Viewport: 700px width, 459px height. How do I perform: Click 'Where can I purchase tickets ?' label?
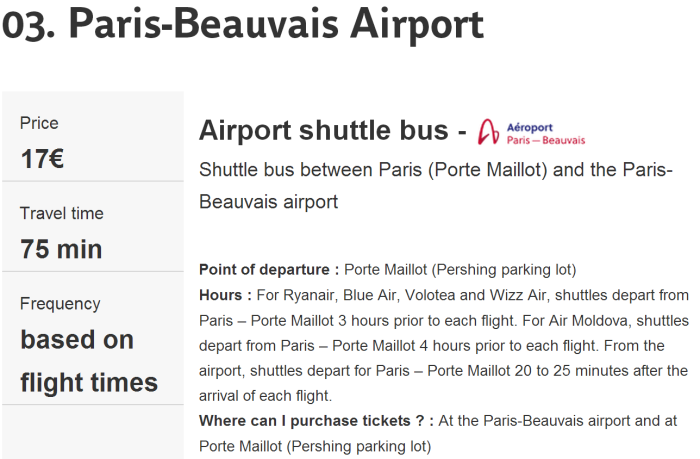pos(317,421)
